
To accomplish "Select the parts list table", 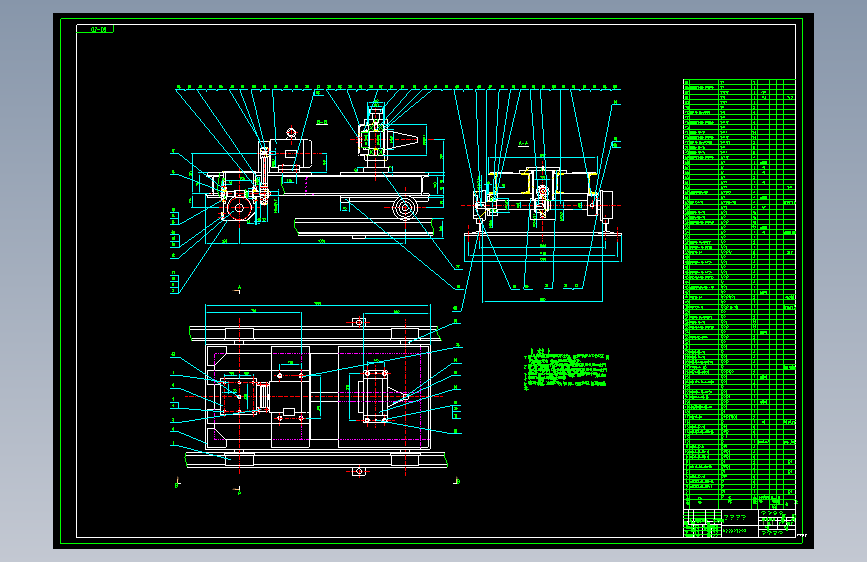I will (739, 292).
